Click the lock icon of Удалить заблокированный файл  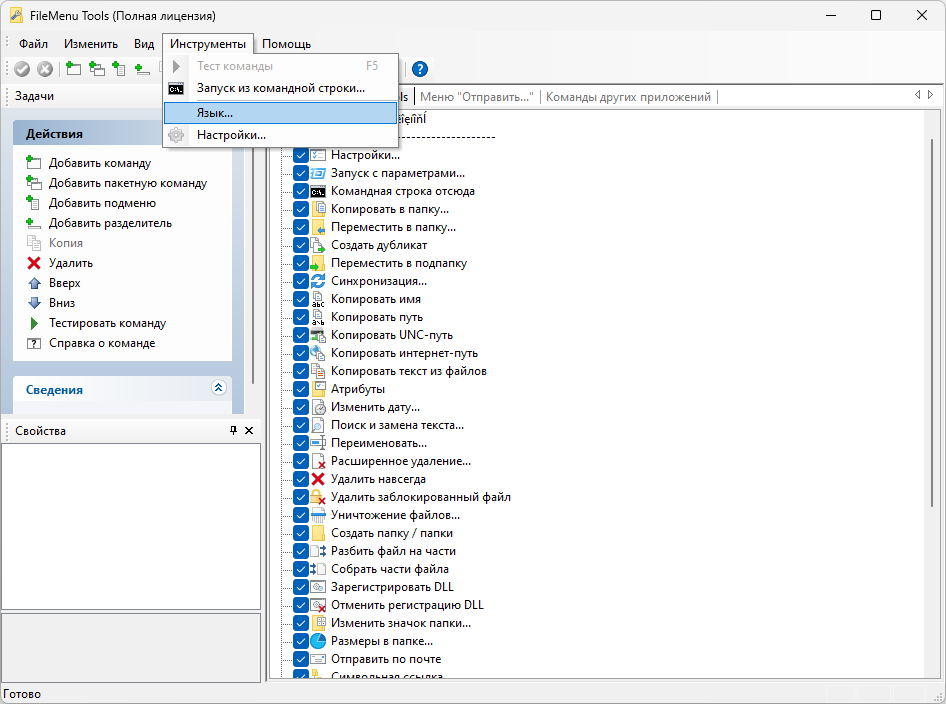click(318, 497)
